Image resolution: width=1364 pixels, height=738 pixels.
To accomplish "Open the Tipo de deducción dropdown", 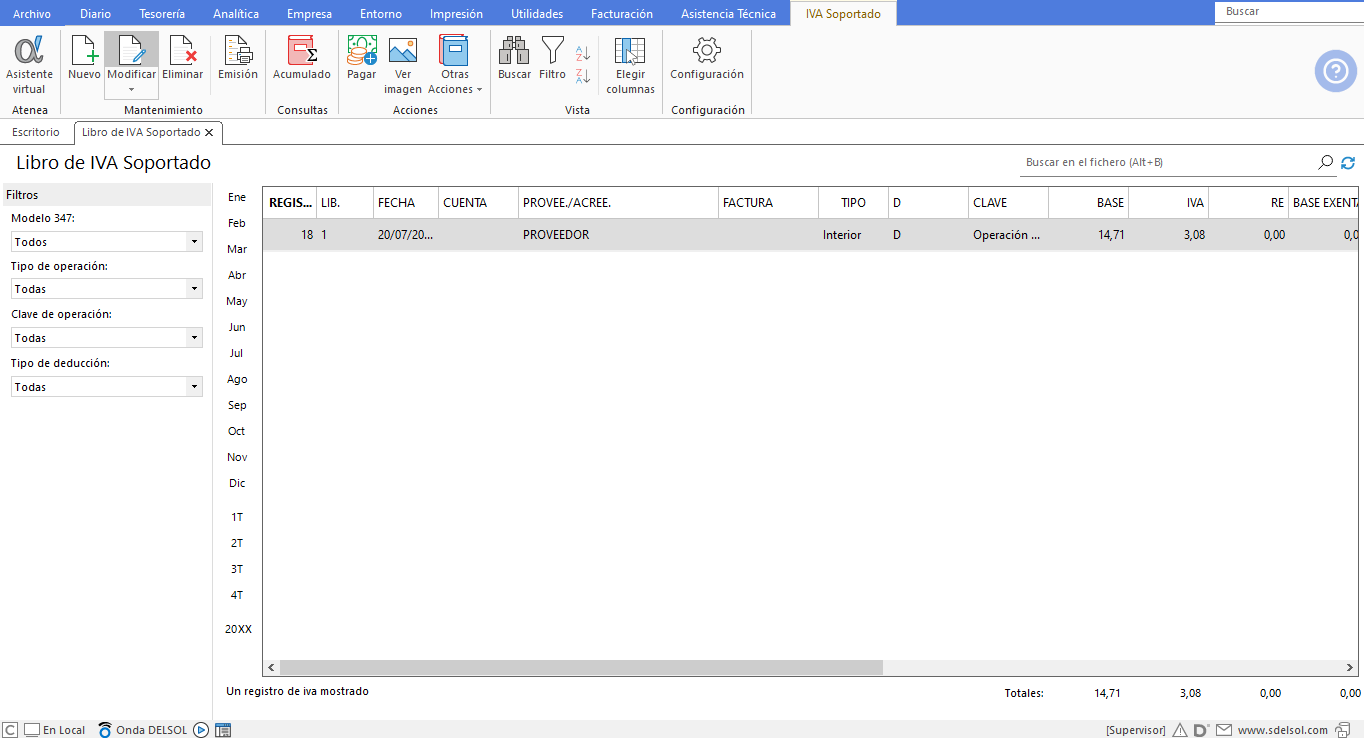I will [107, 387].
